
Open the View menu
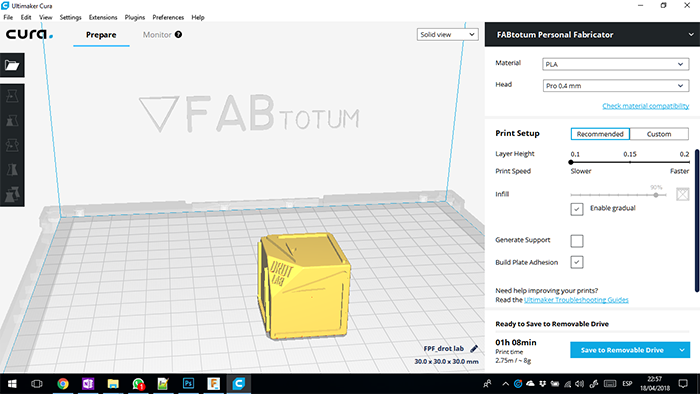[46, 17]
